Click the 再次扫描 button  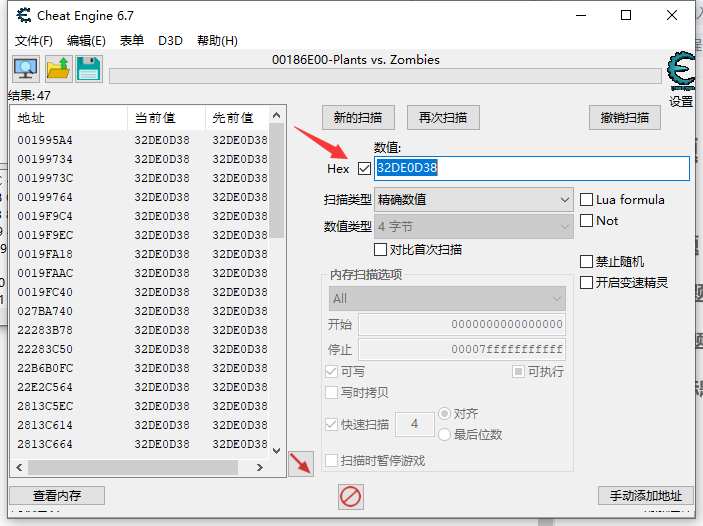click(x=443, y=118)
